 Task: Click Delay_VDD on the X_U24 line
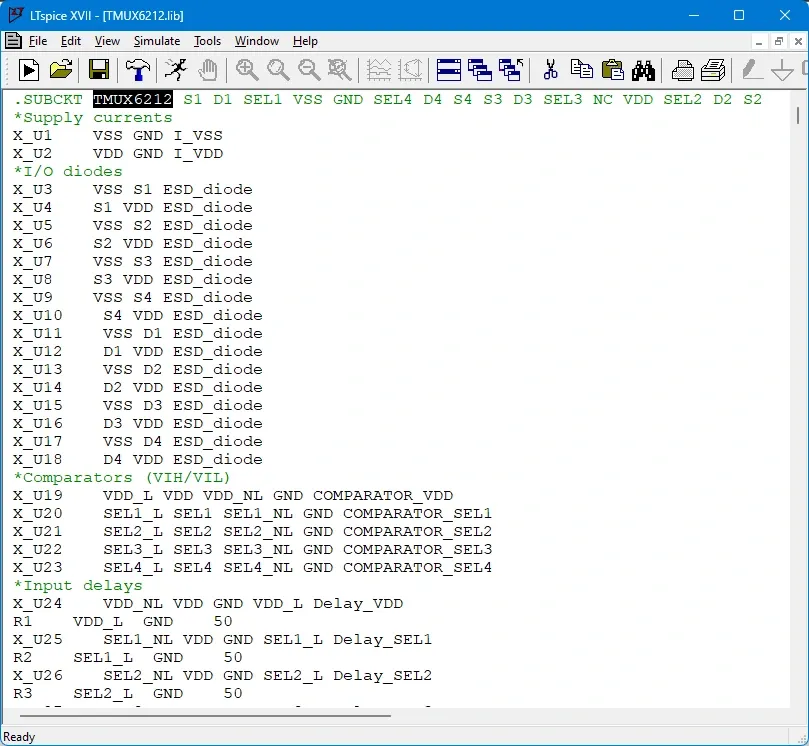tap(358, 603)
